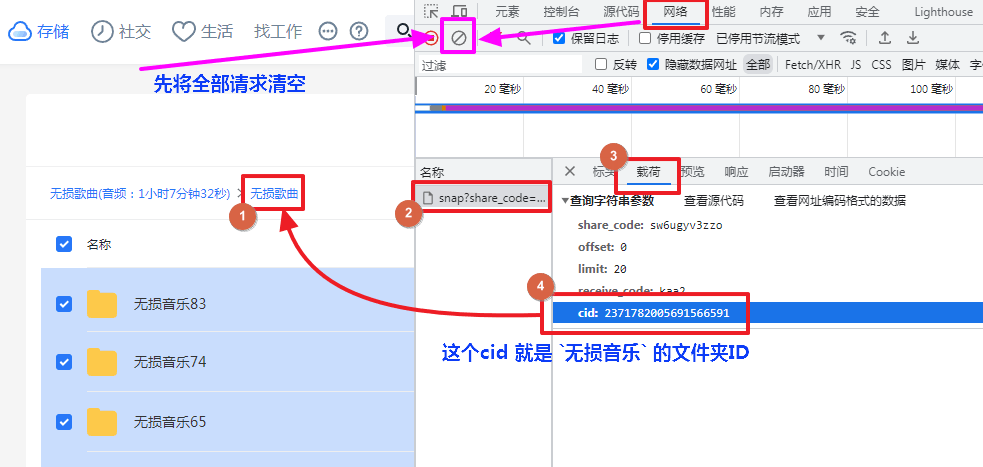Click the 无损歌曲 breadcrumb link
Viewport: 983px width, 467px height.
274,193
